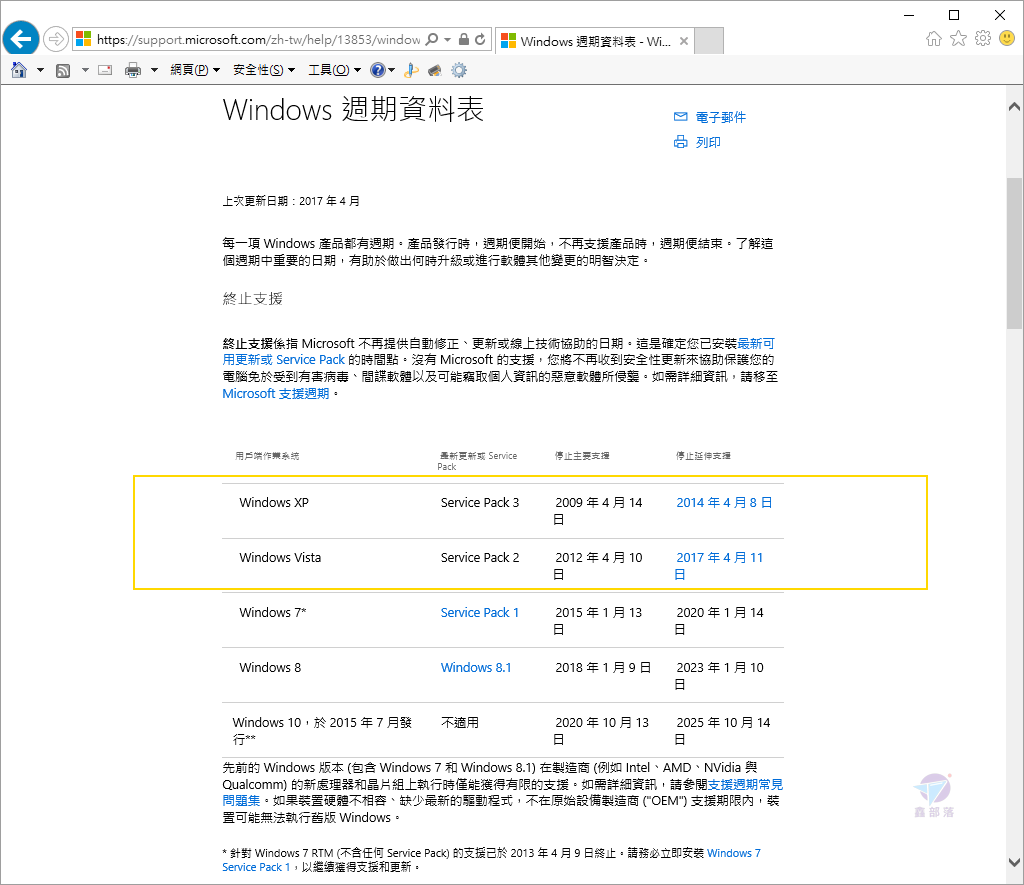The image size is (1024, 885).
Task: Expand the Print dropdown arrow
Action: [x=154, y=70]
